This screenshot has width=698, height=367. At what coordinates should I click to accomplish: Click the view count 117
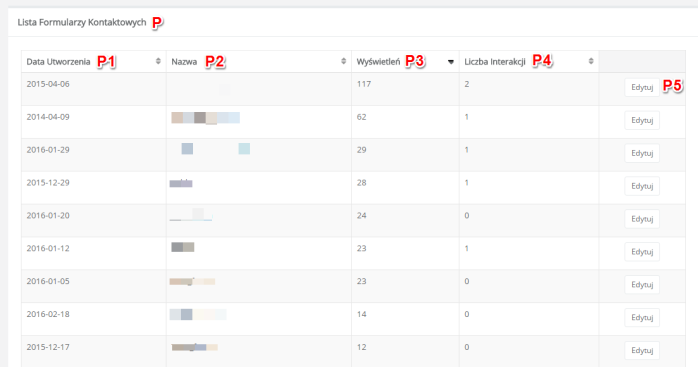[364, 84]
